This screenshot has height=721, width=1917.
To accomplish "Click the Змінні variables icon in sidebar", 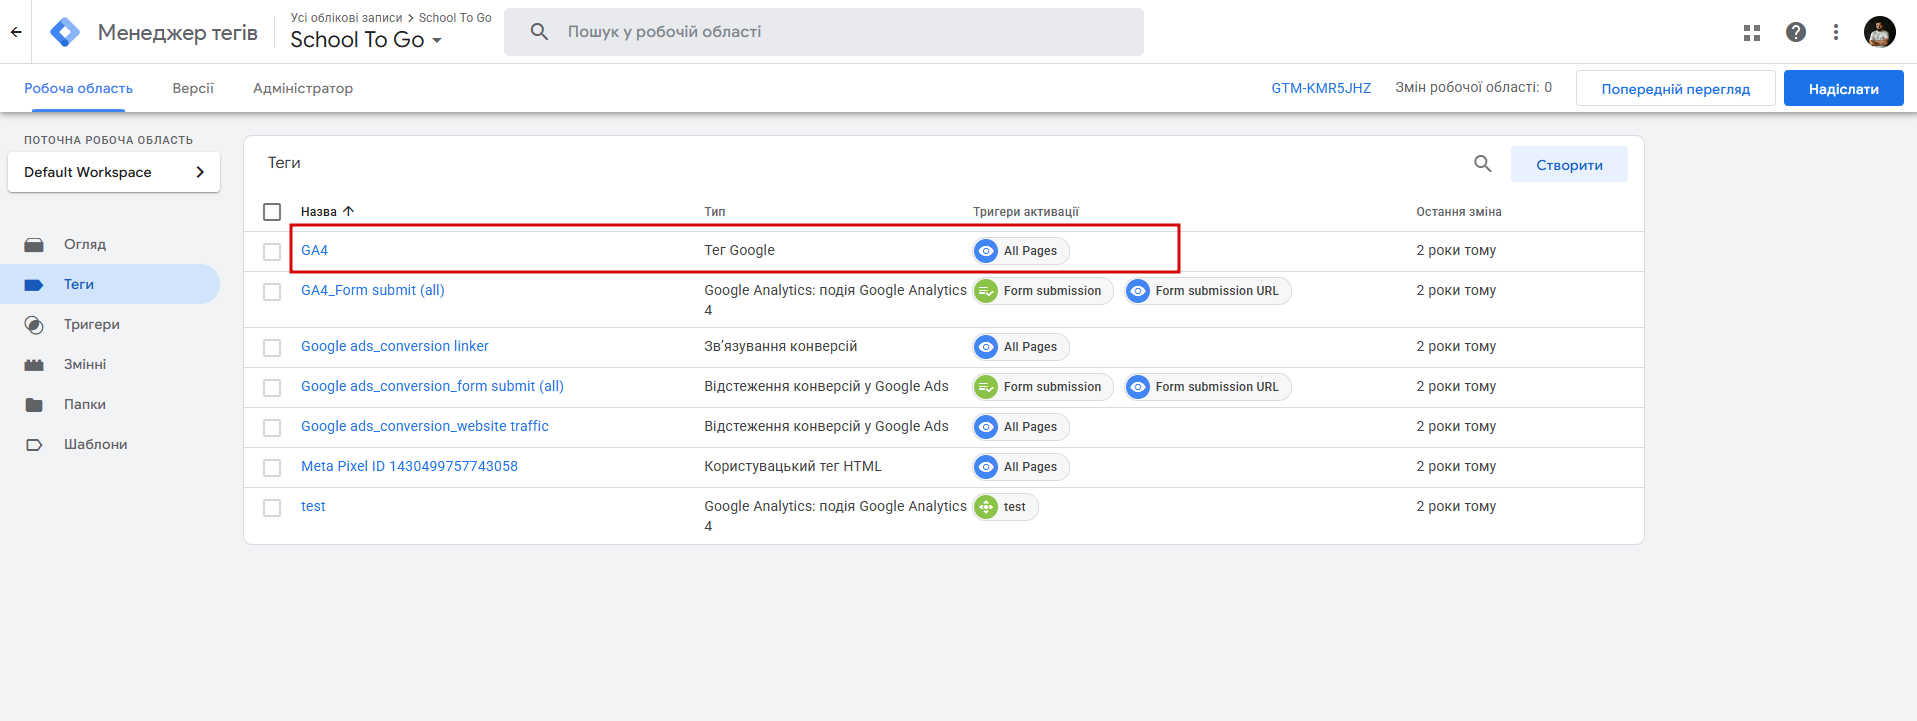I will [x=34, y=365].
